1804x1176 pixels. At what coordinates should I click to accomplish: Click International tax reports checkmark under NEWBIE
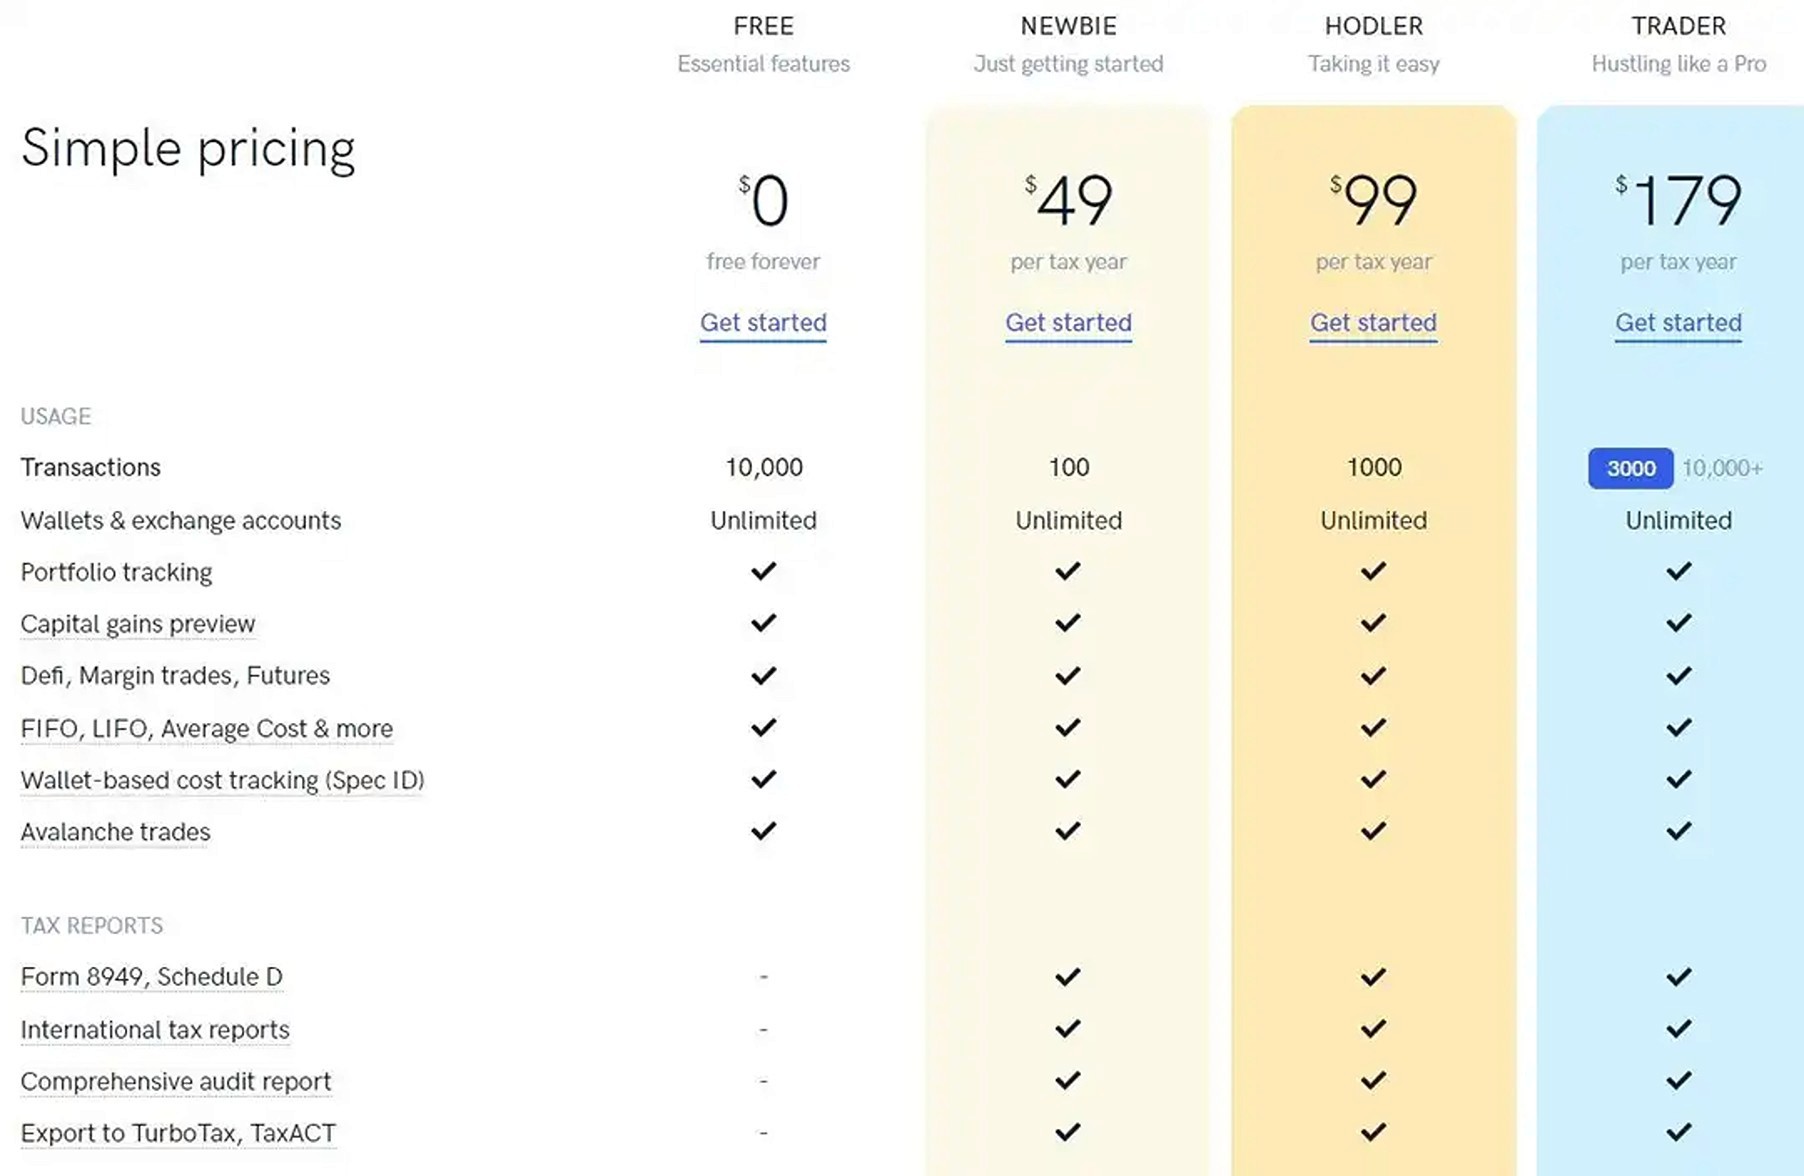click(x=1068, y=1028)
